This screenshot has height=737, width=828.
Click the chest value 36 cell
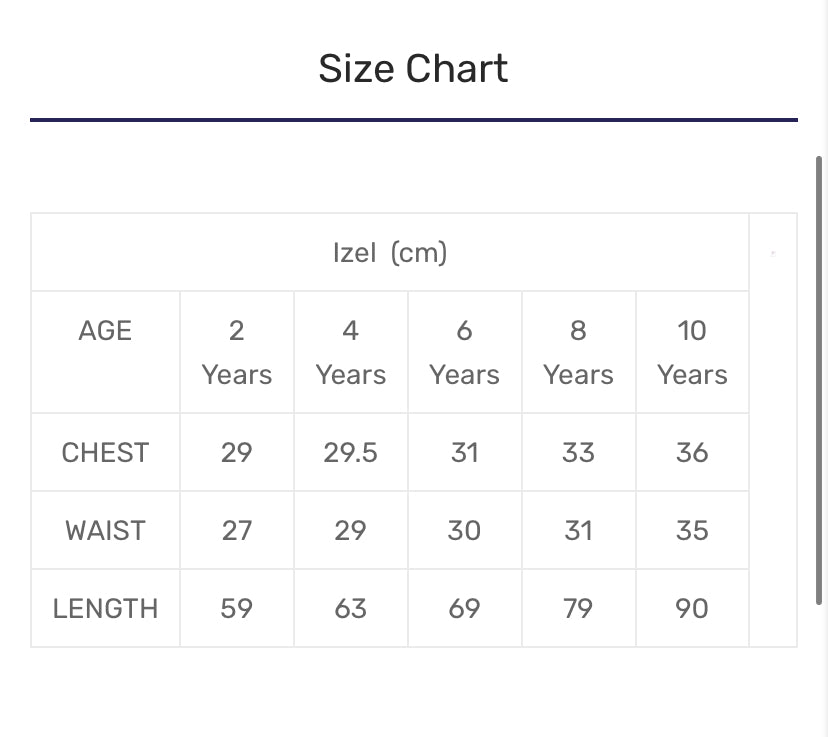pos(692,453)
